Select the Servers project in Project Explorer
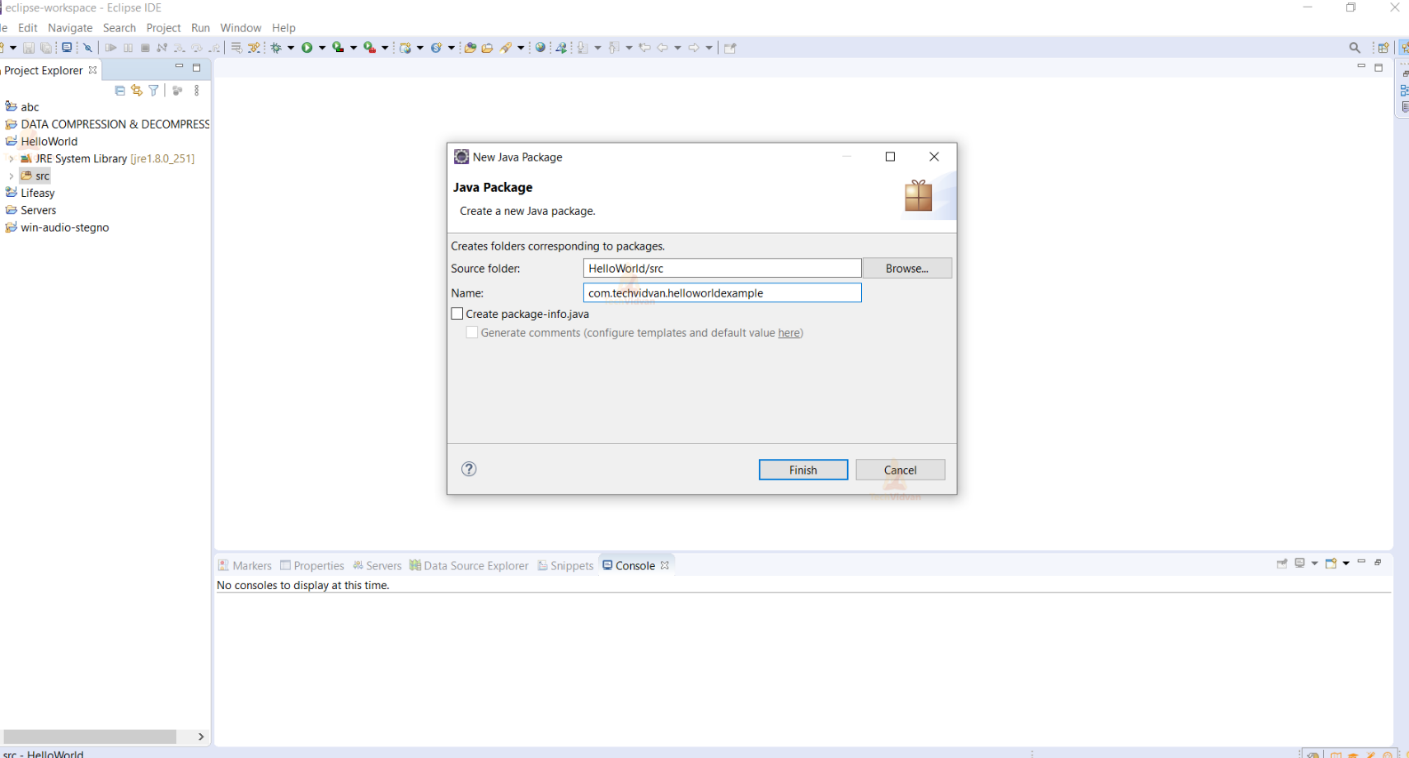 (x=30, y=210)
